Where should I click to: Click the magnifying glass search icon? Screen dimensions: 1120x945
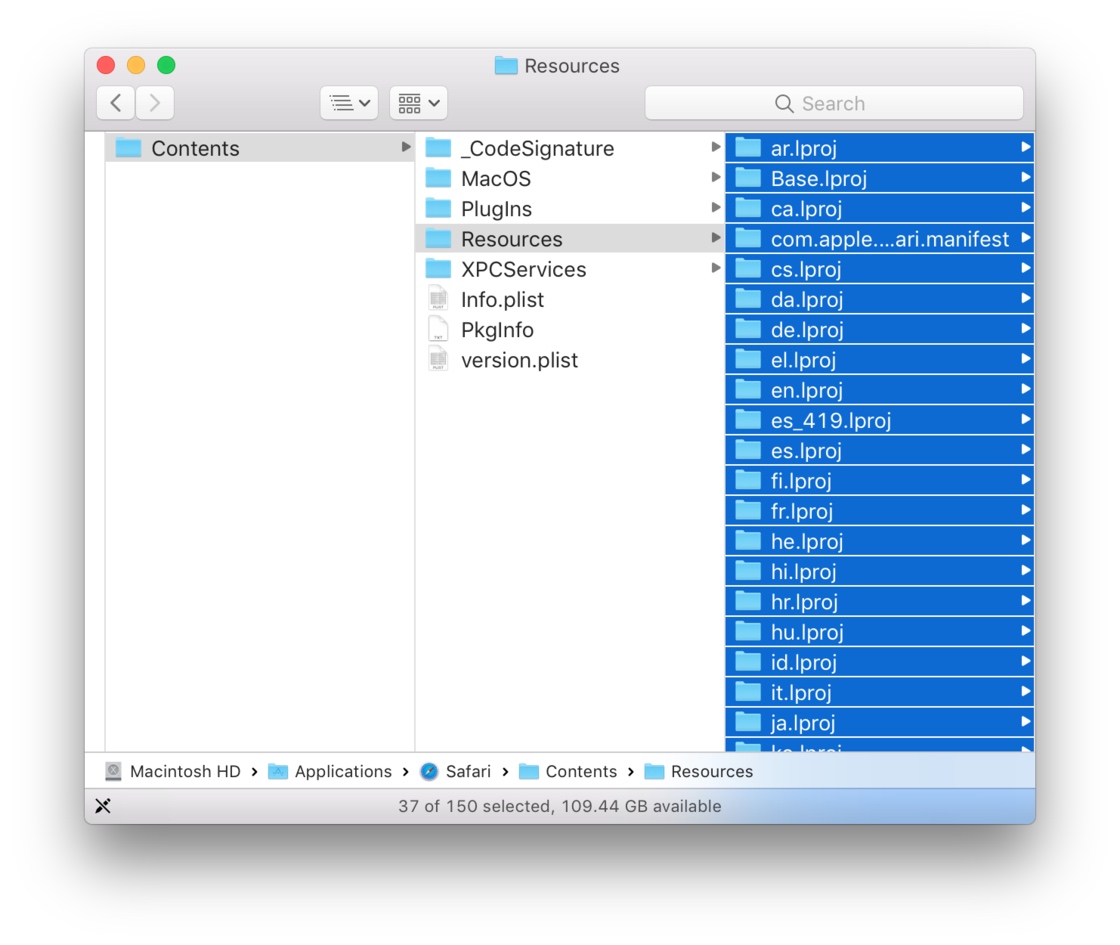tap(784, 104)
